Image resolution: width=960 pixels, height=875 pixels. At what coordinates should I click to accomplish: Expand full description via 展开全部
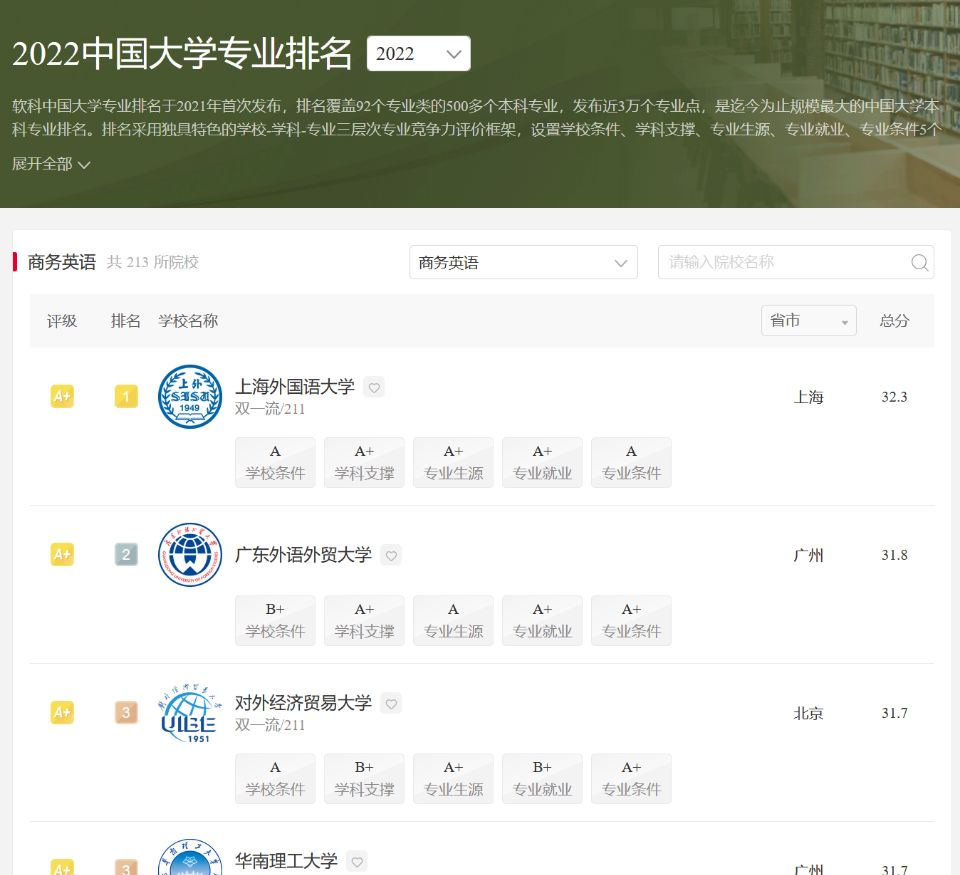click(51, 164)
